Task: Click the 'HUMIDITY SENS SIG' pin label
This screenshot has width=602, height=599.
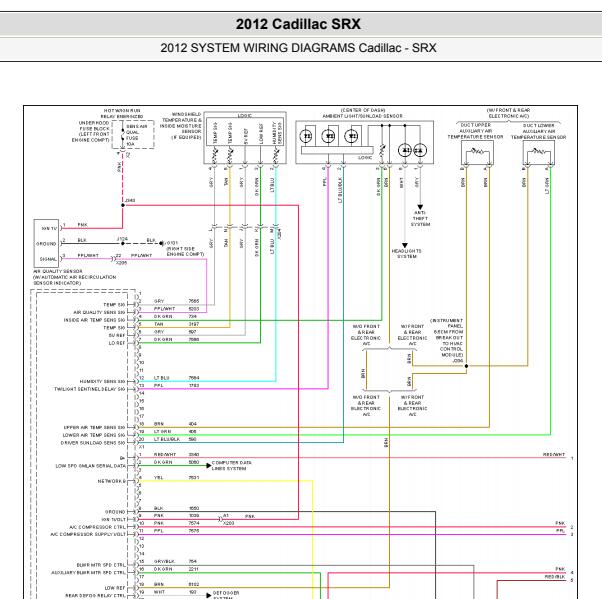Action: 102,381
